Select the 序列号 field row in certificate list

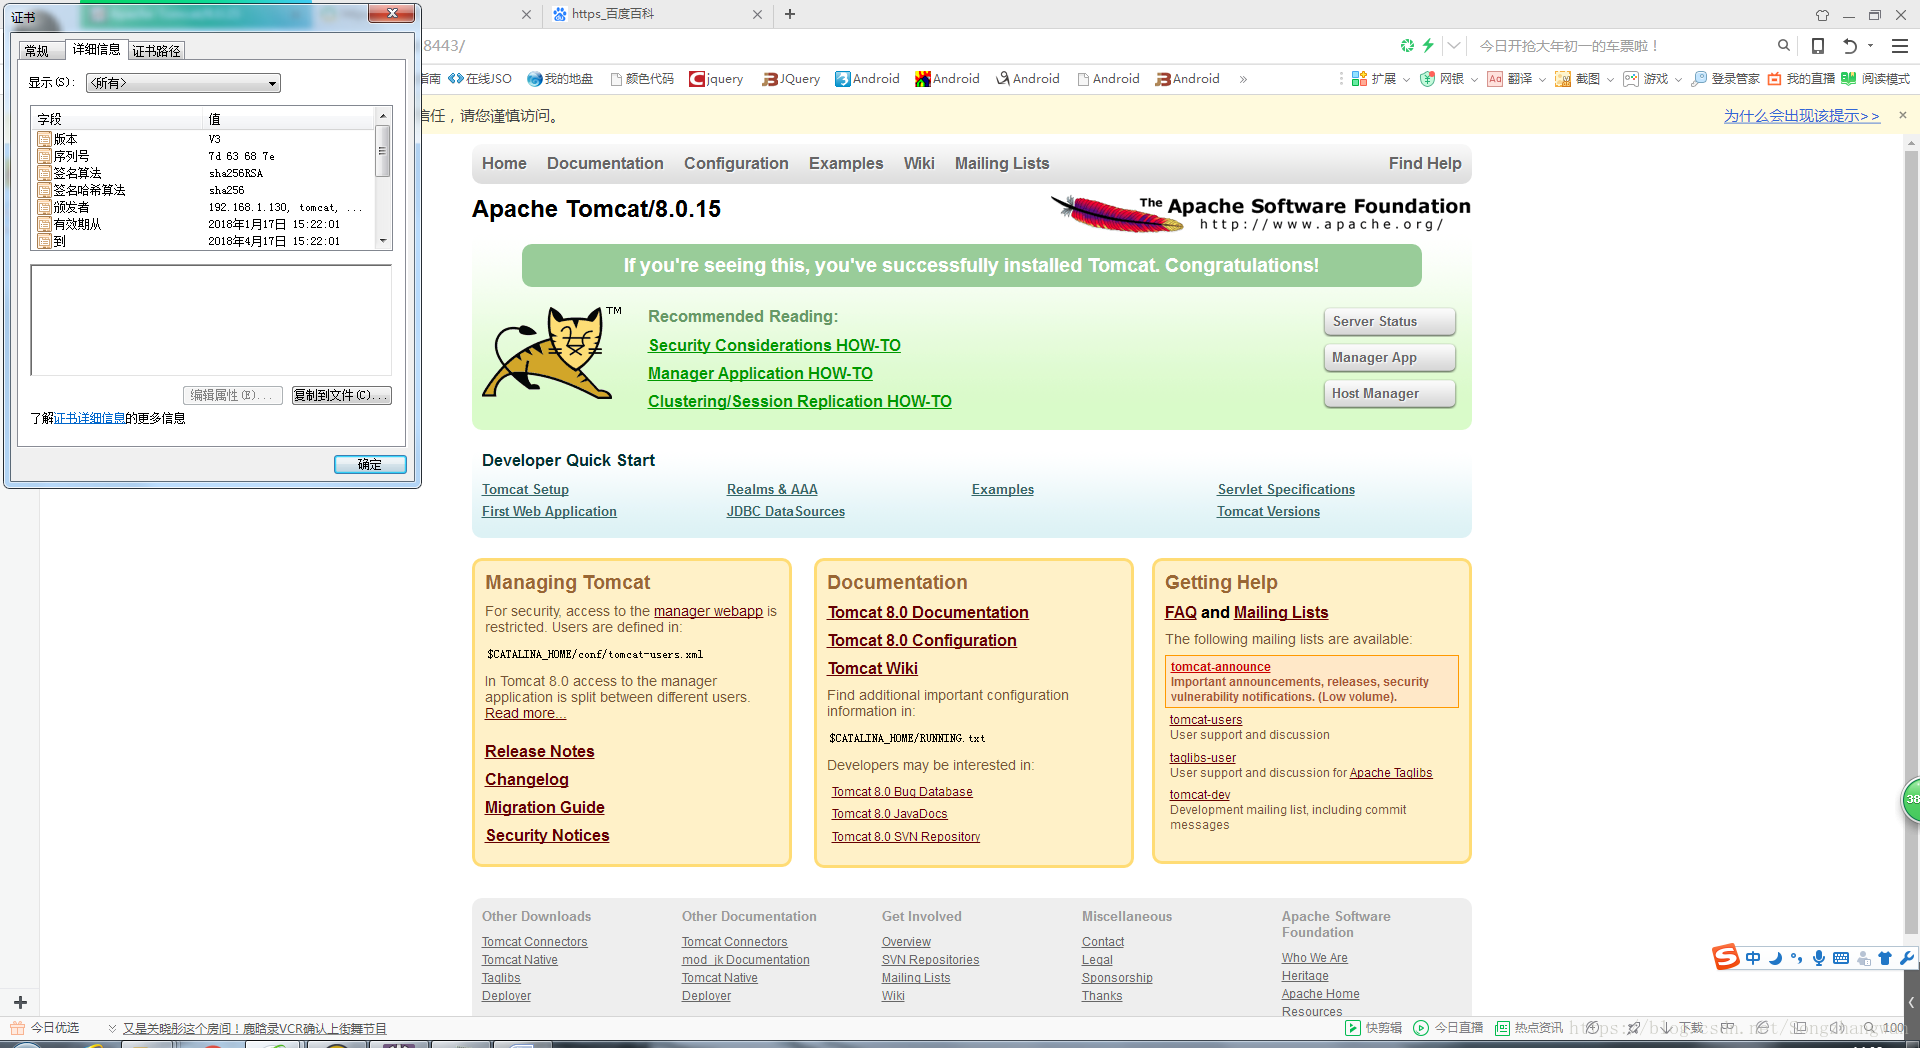(x=205, y=156)
